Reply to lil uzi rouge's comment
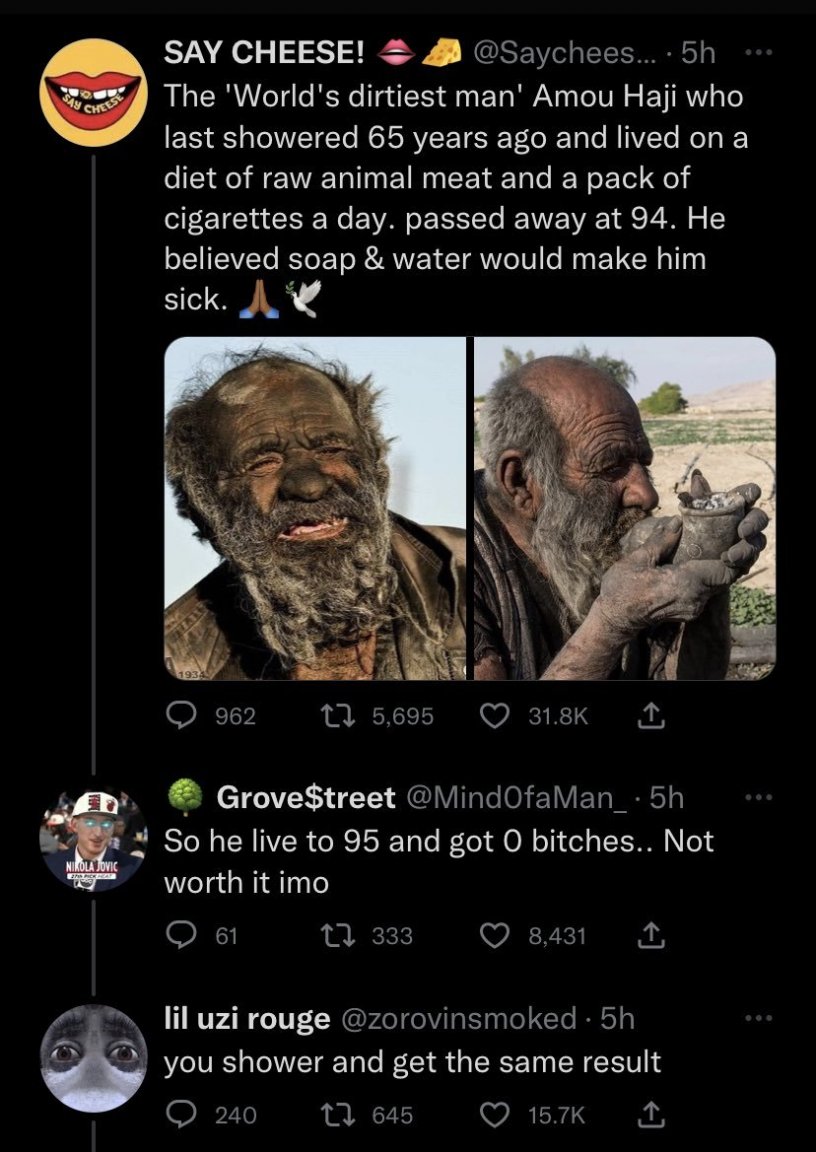Screen dimensions: 816x1152 [x=180, y=1114]
